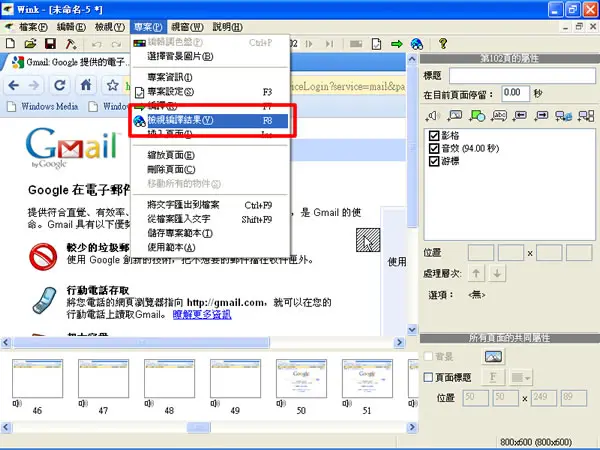Click the next frame playback button
Image resolution: width=600 pixels, height=450 pixels.
pyautogui.click(x=309, y=44)
